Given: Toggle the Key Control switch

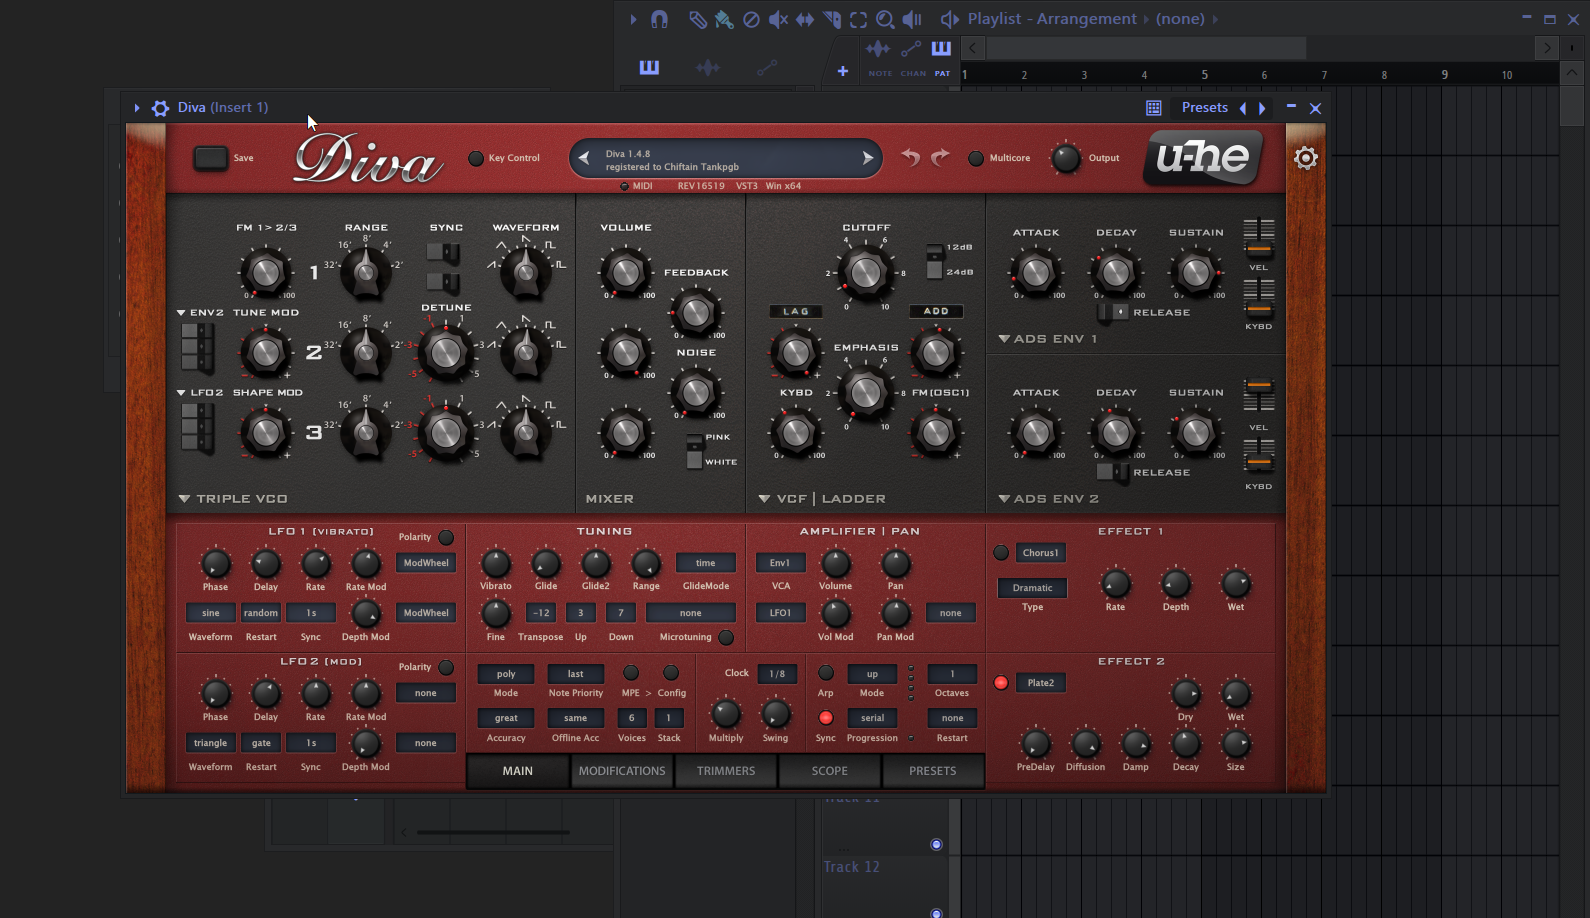Looking at the screenshot, I should coord(476,158).
